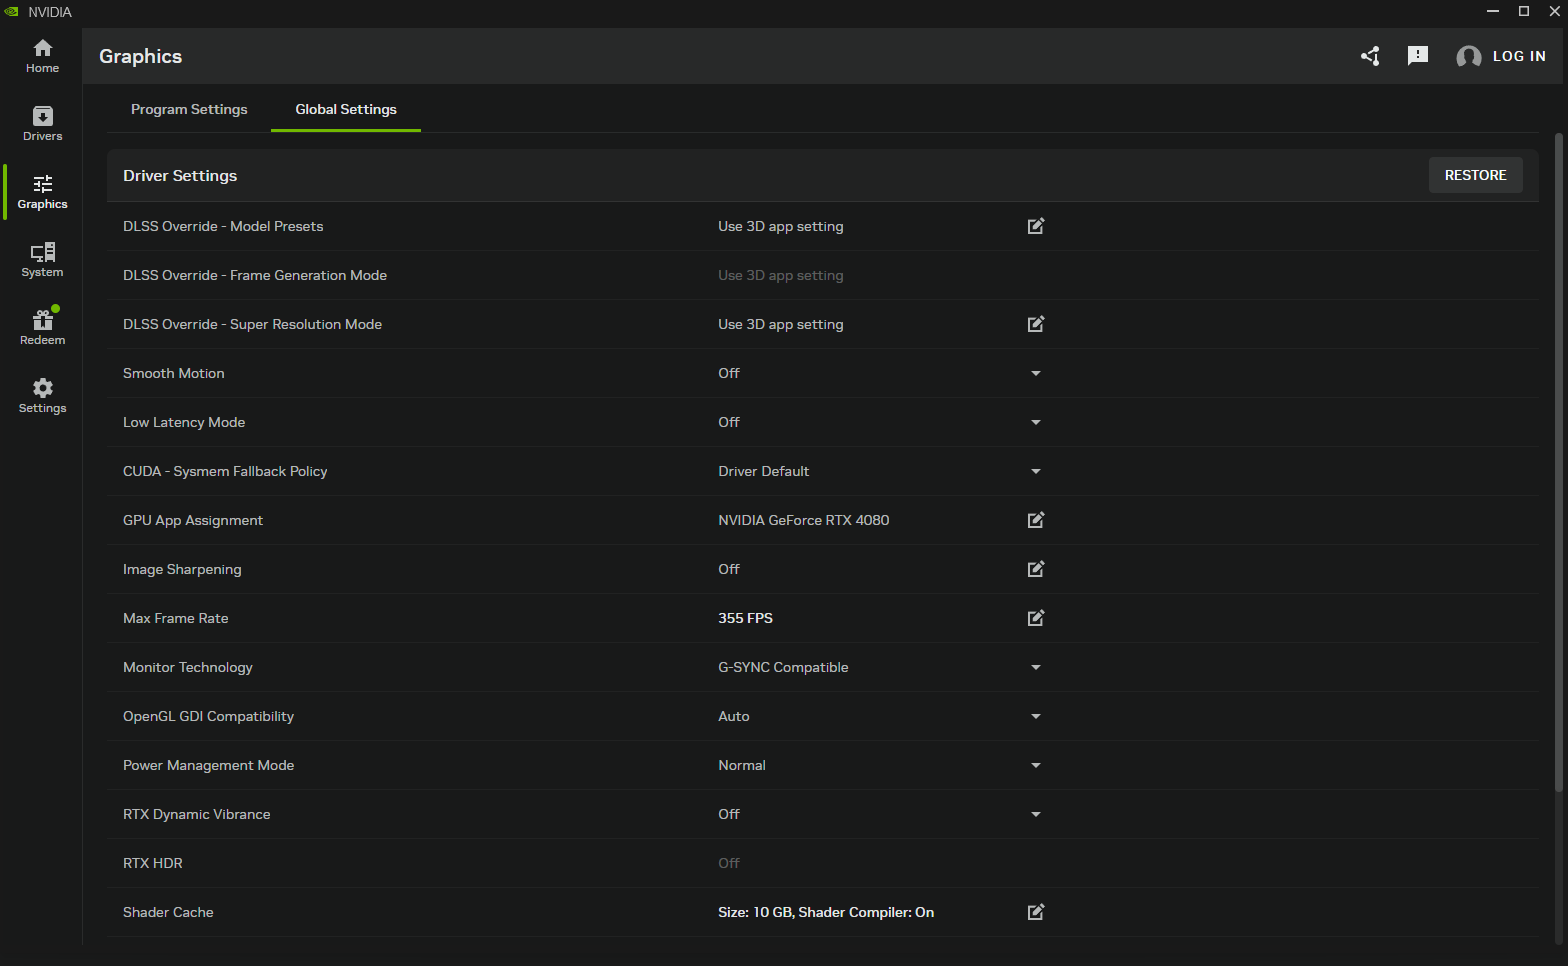Select the Global Settings tab
The width and height of the screenshot is (1568, 966).
[x=346, y=109]
